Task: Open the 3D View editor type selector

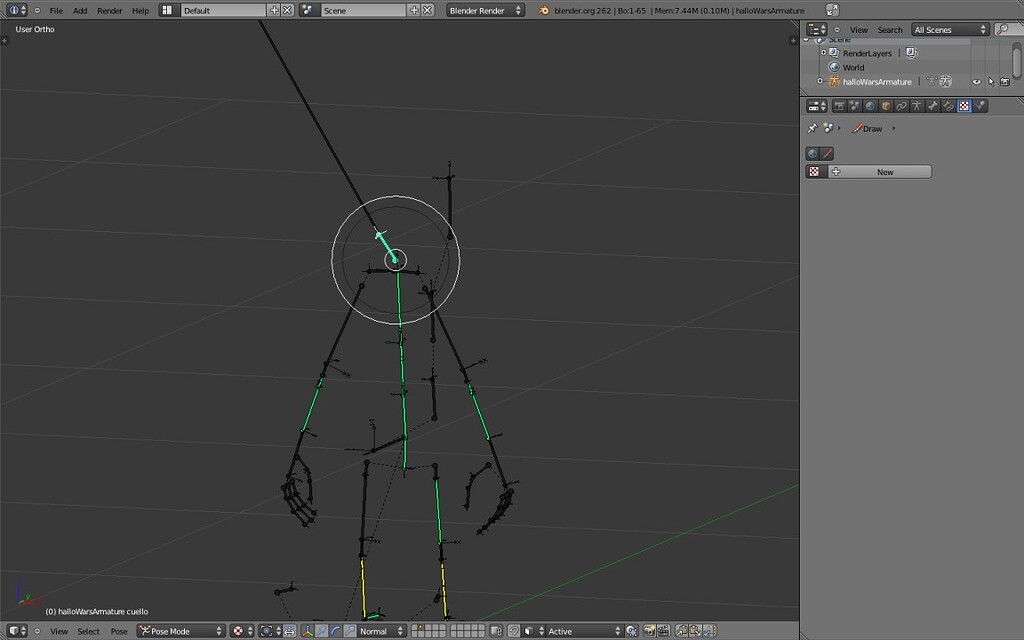Action: 16,631
